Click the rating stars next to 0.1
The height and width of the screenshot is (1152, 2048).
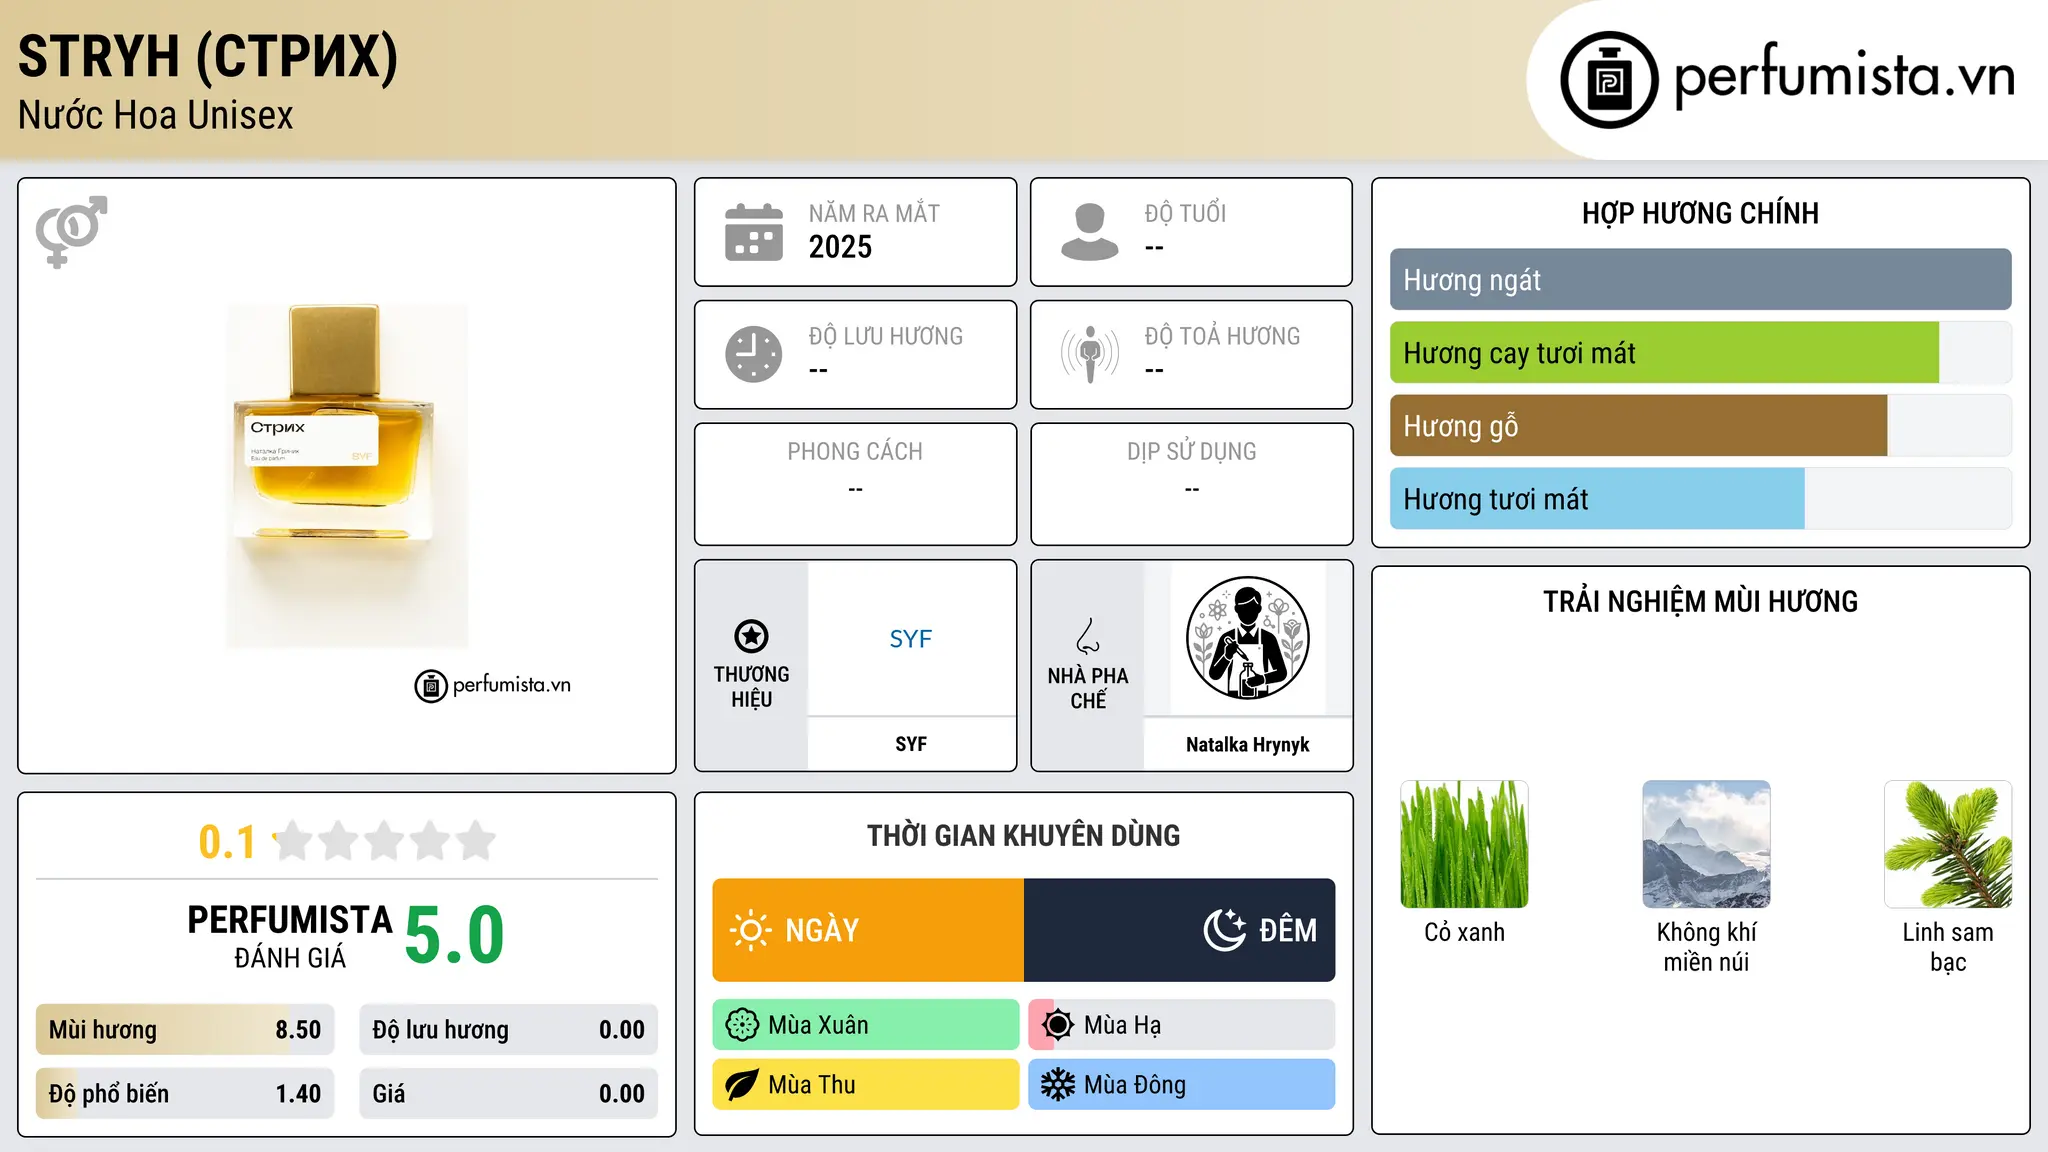tap(385, 841)
